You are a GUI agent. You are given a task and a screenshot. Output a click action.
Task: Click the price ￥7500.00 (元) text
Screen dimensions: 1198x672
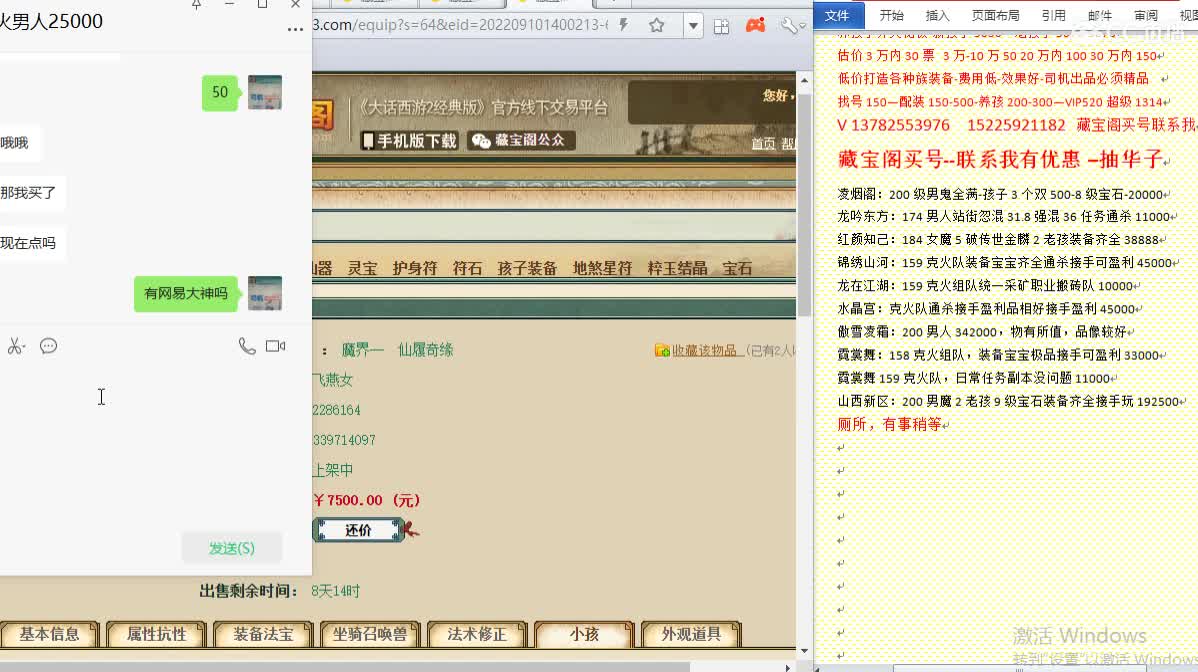click(367, 500)
